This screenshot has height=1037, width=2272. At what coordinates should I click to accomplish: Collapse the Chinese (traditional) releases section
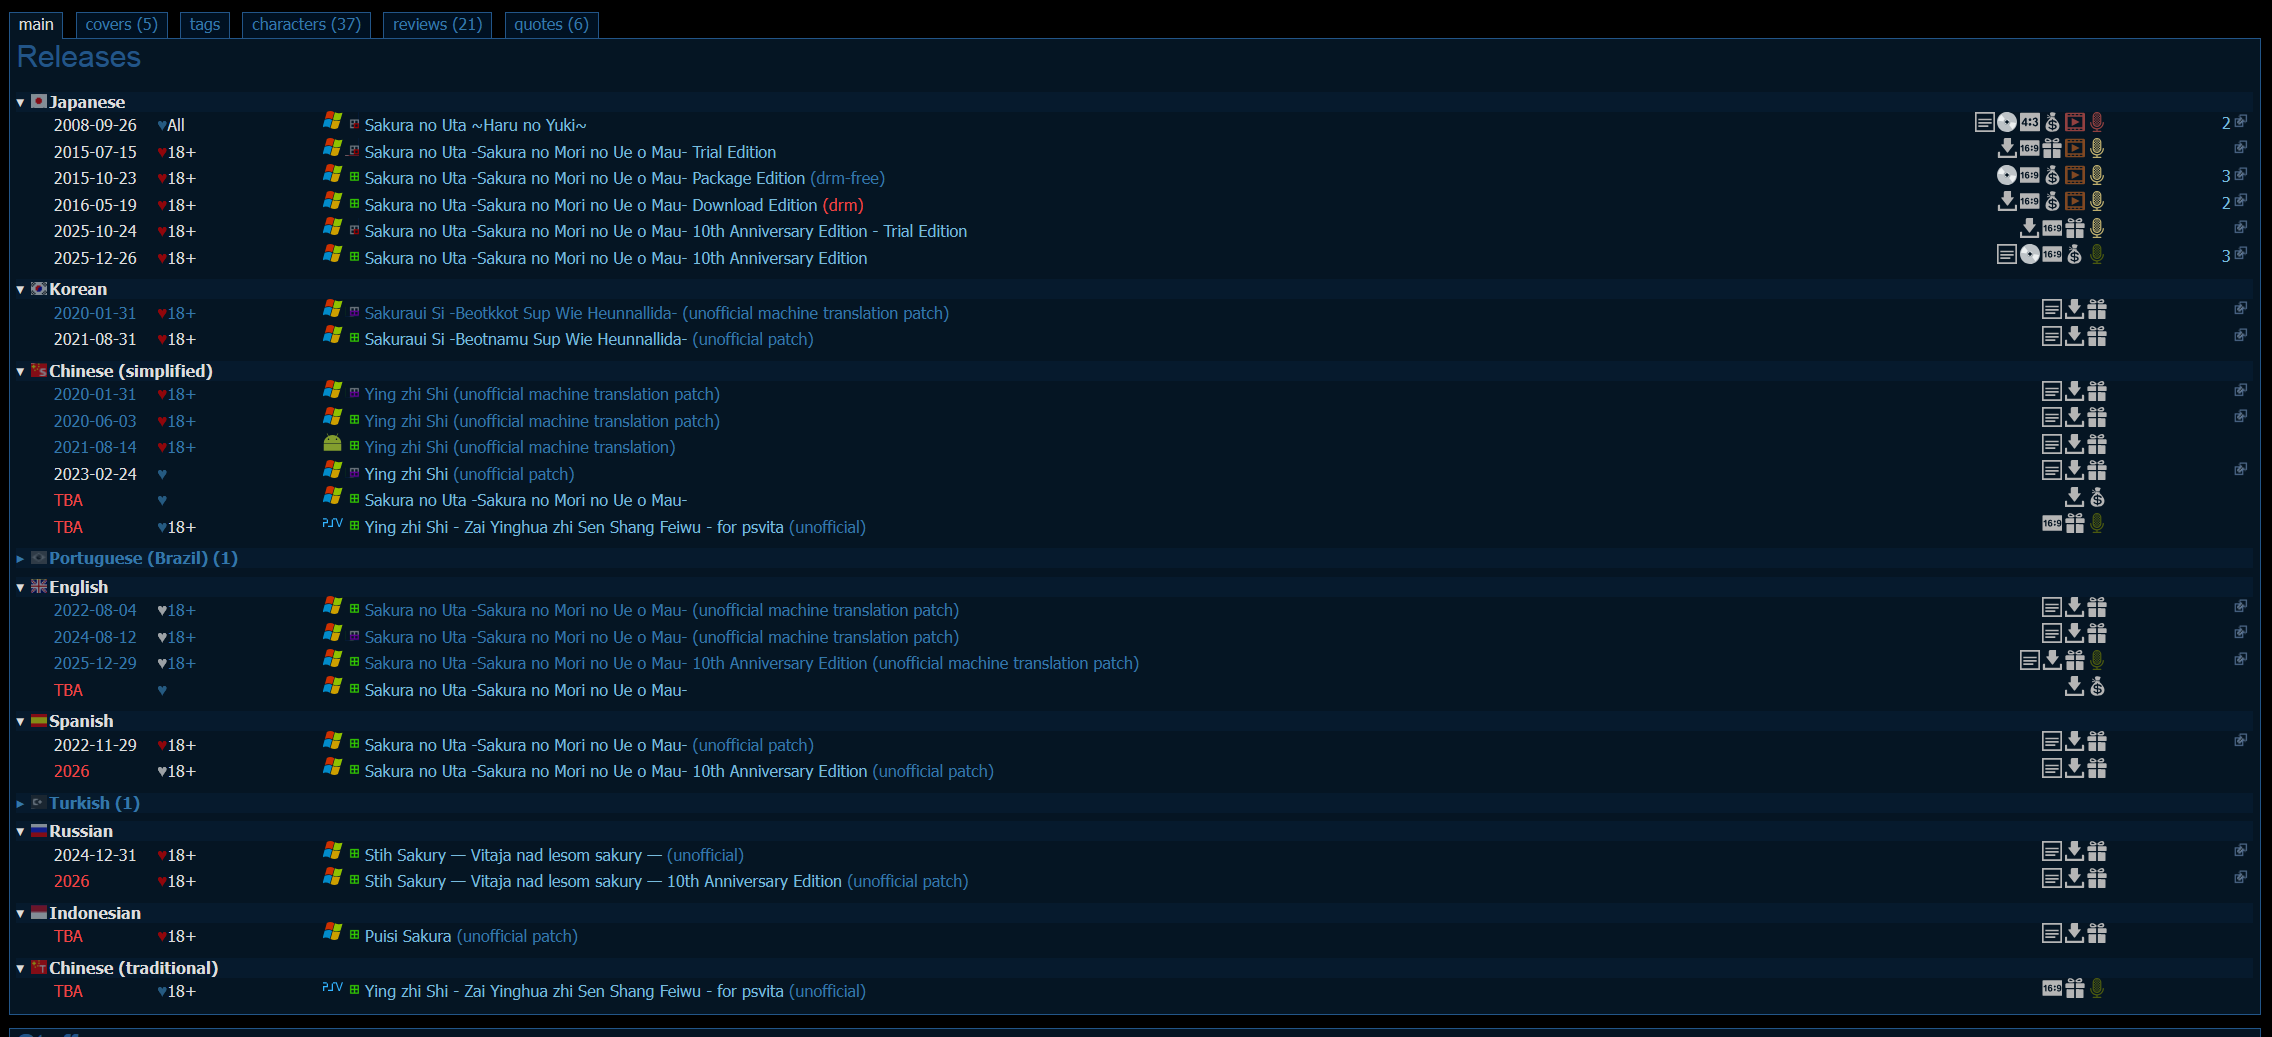20,968
